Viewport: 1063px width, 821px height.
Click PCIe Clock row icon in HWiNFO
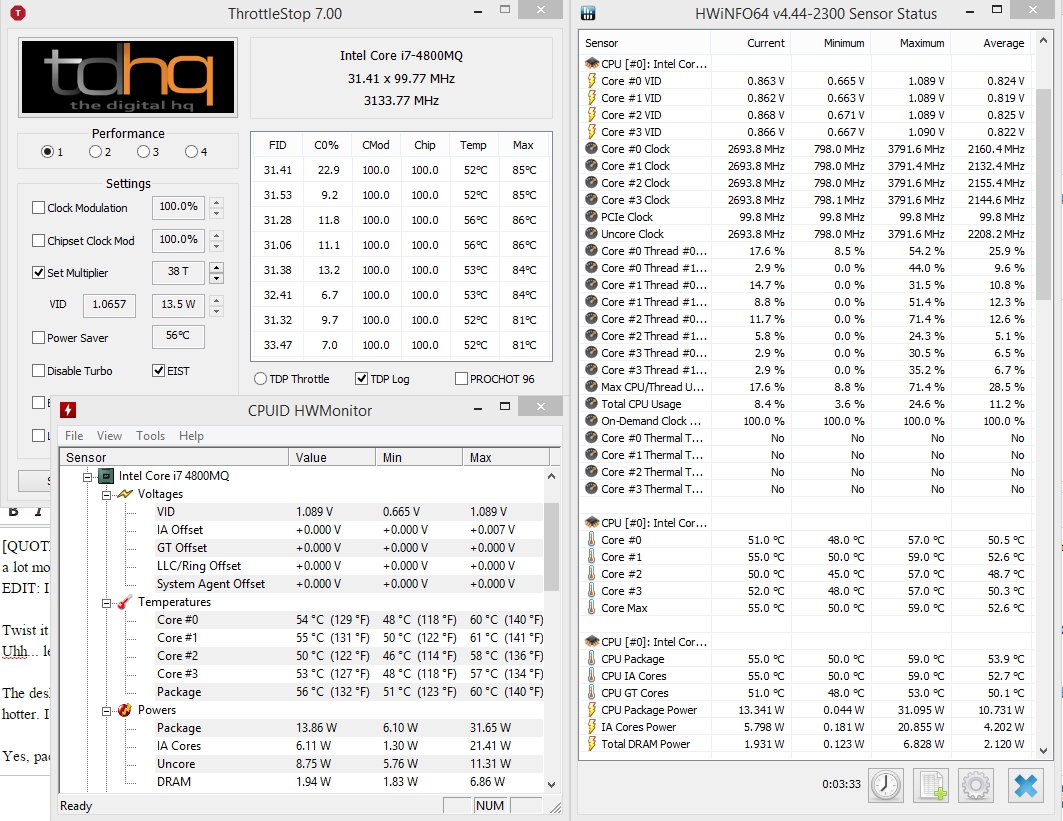591,217
